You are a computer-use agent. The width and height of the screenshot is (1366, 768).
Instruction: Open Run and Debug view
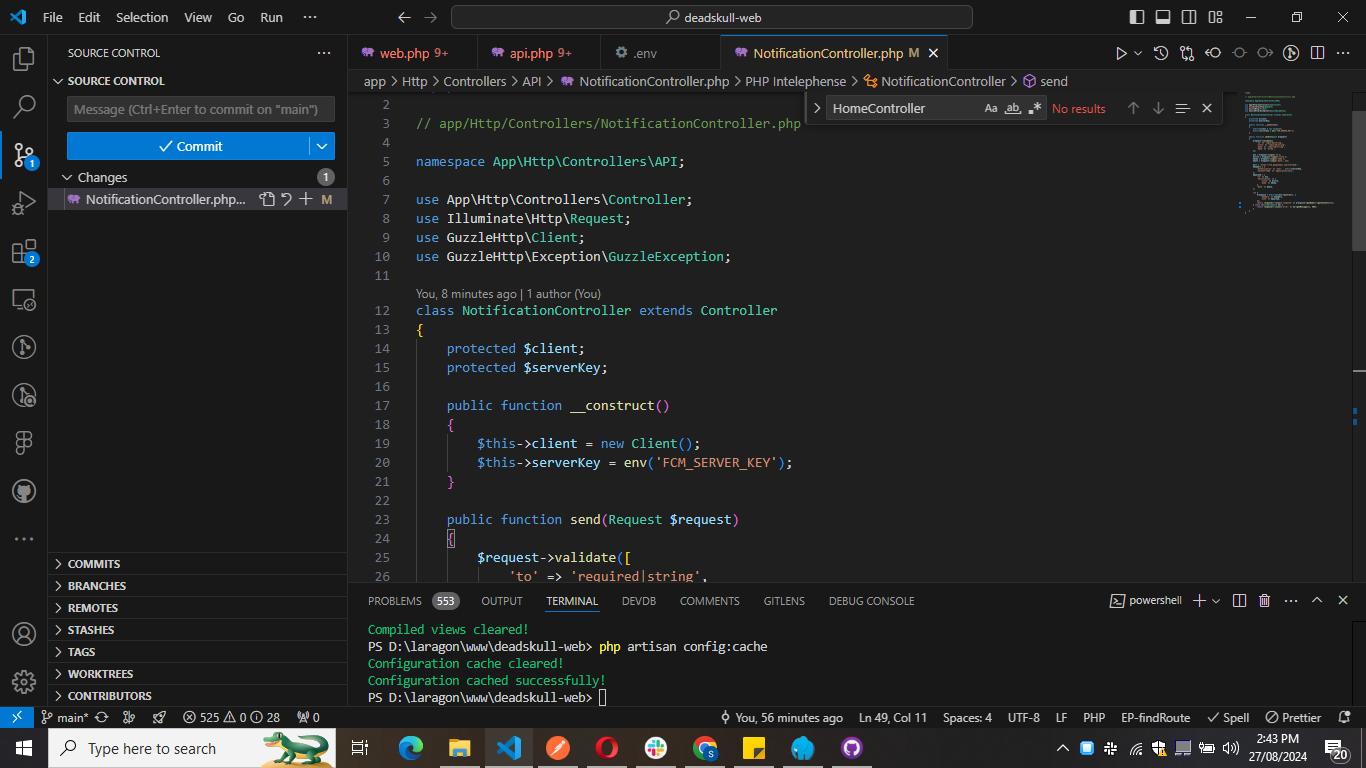[x=24, y=204]
